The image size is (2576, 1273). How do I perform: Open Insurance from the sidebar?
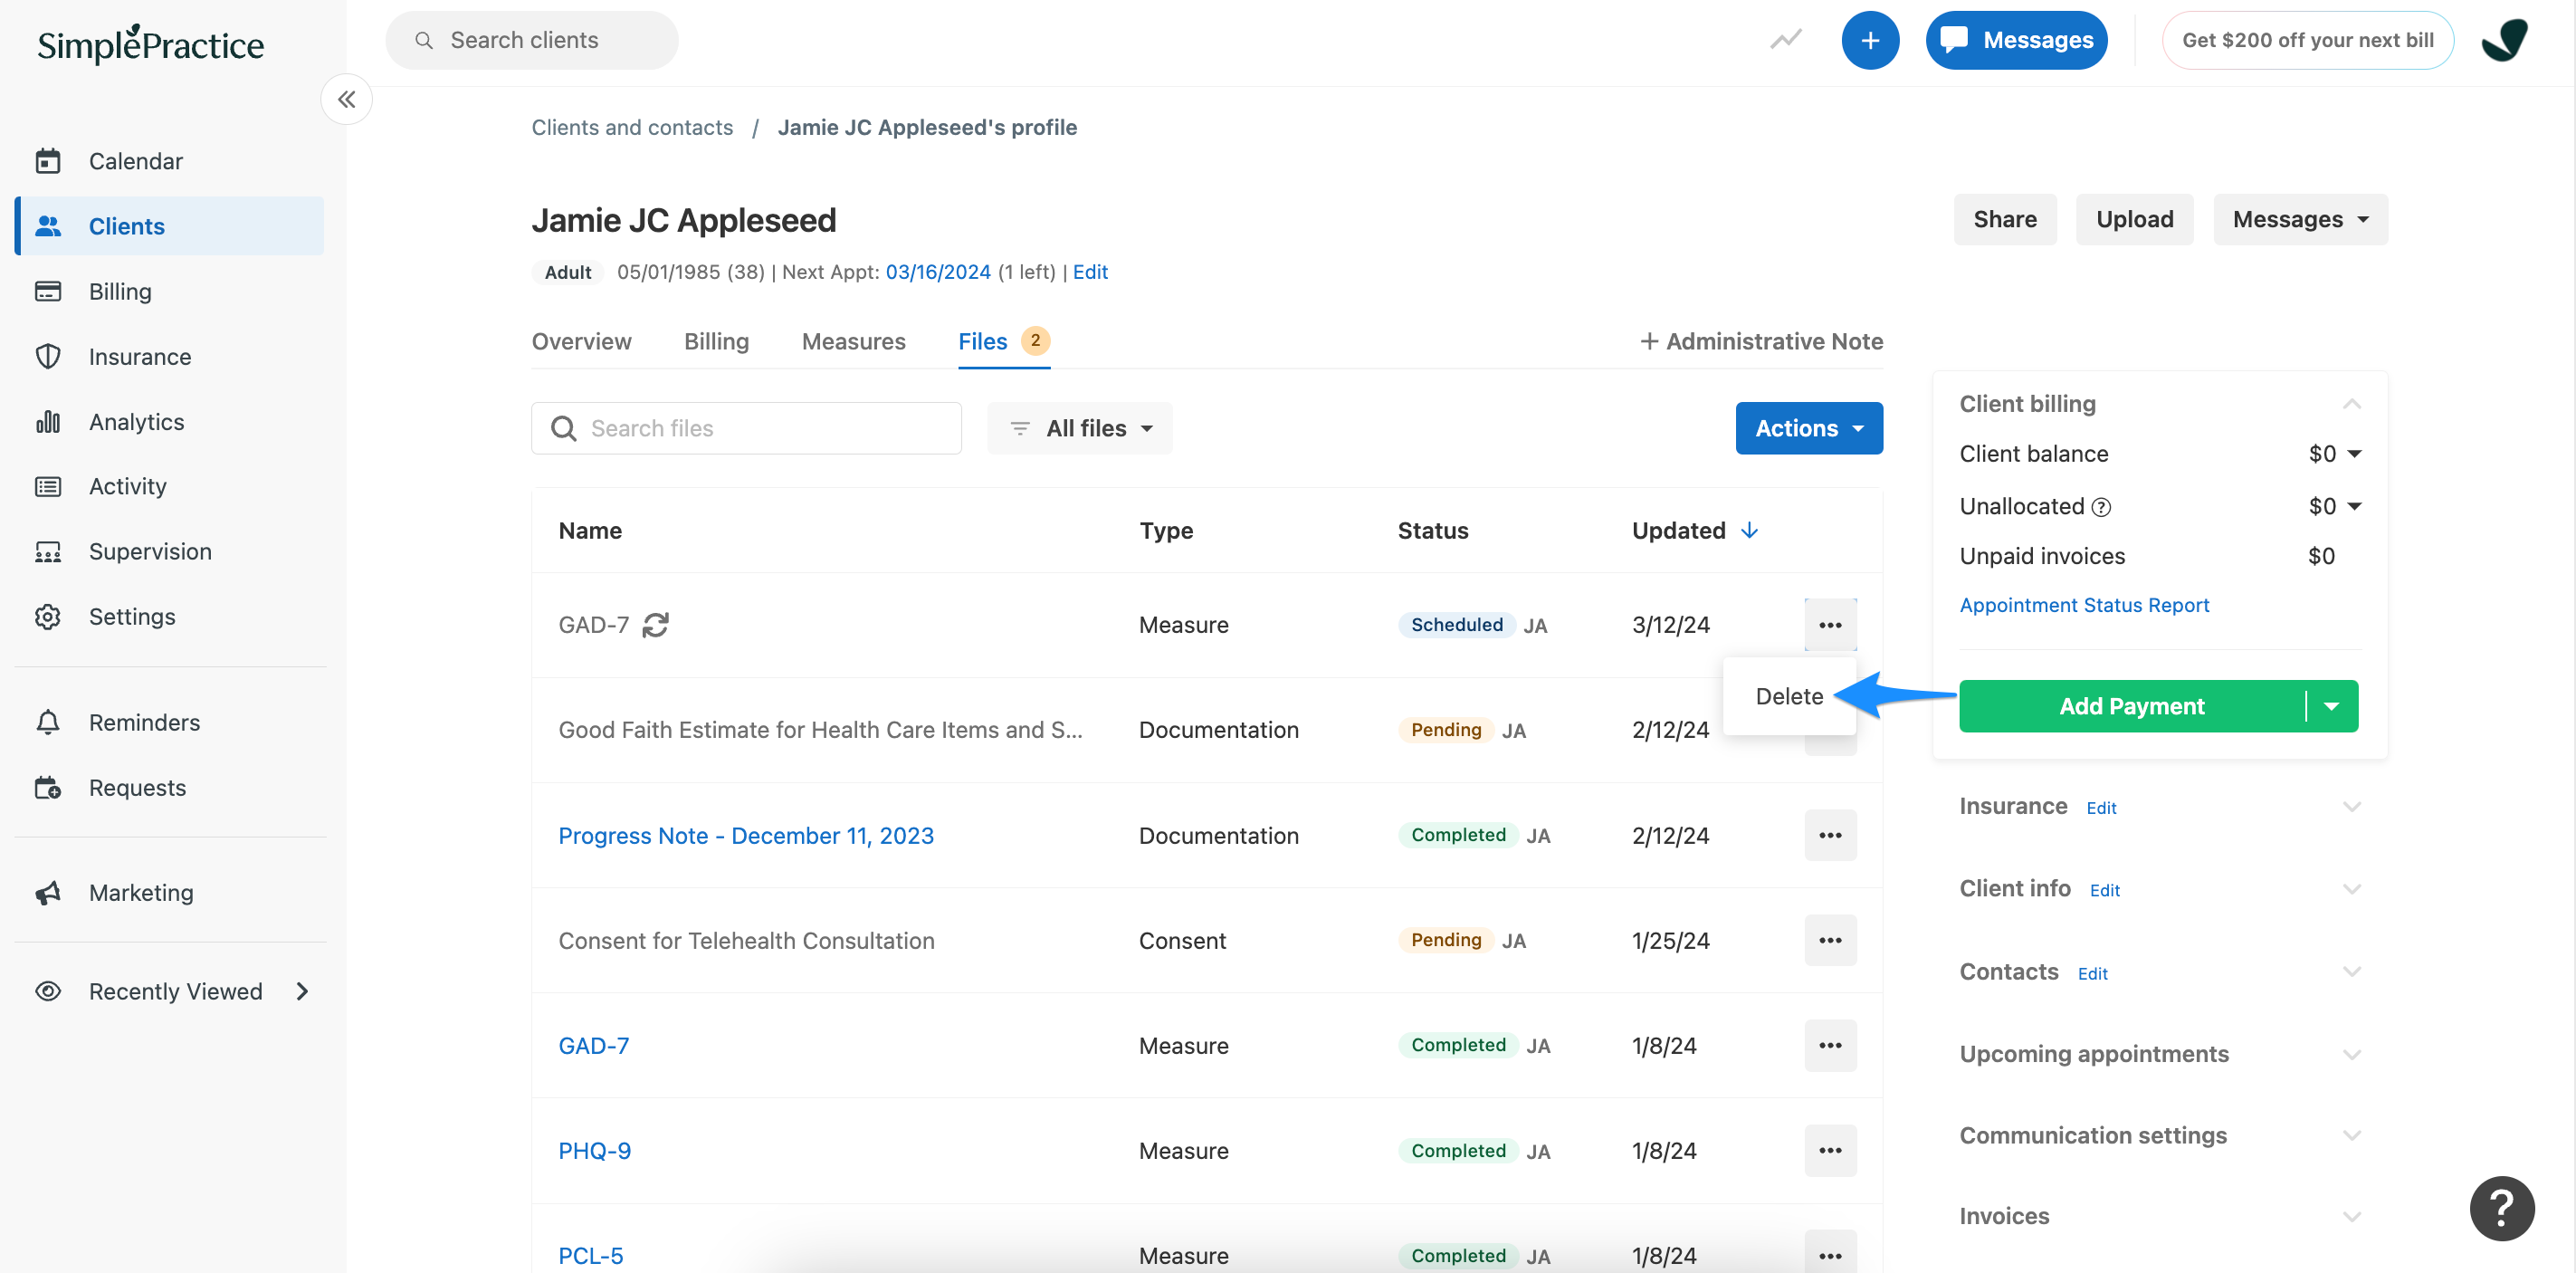pyautogui.click(x=139, y=356)
